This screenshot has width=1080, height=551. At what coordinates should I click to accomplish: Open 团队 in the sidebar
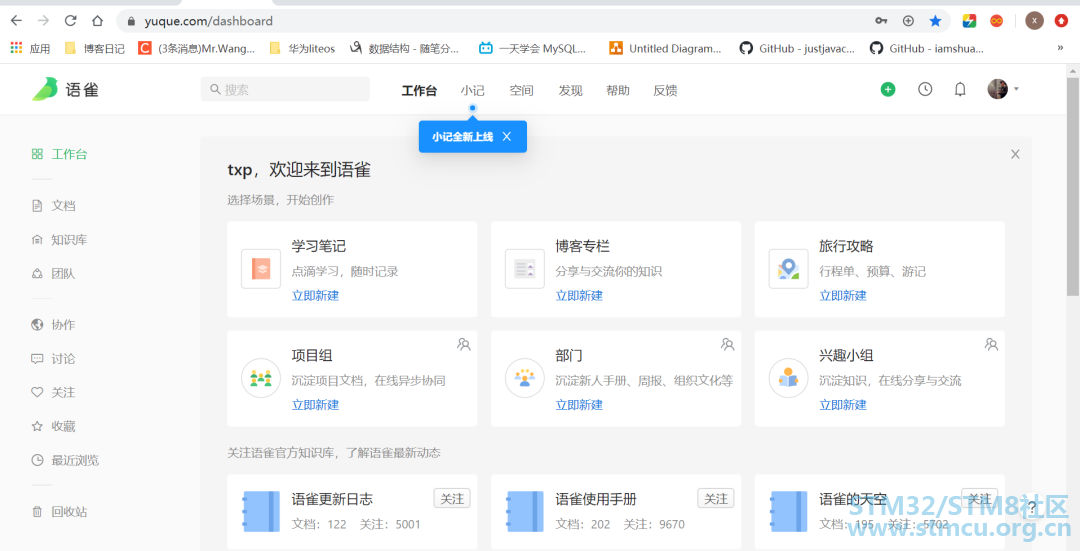pyautogui.click(x=54, y=273)
